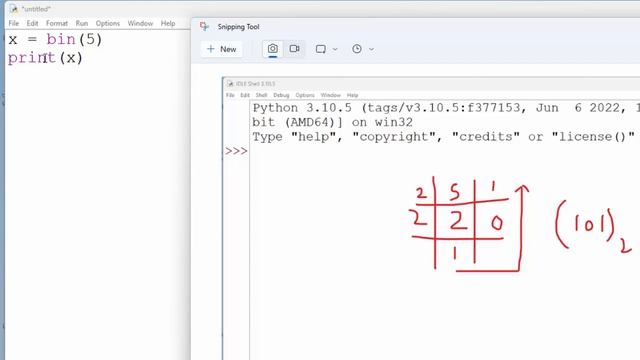Click the print(x) code line
Screen dimensions: 640x360
click(45, 58)
